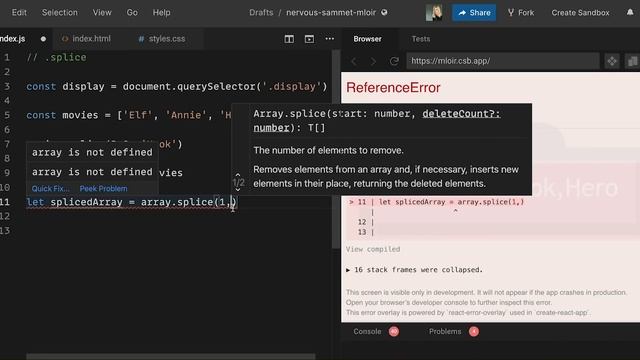
Task: Split the editor with the split-view icon
Action: pos(289,39)
